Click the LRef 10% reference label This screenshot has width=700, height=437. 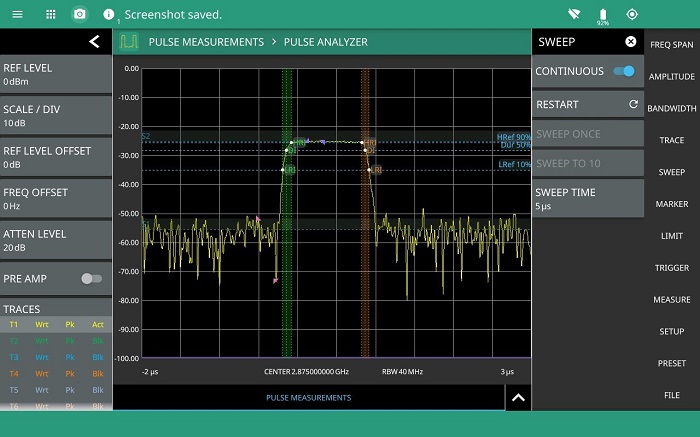pos(514,164)
